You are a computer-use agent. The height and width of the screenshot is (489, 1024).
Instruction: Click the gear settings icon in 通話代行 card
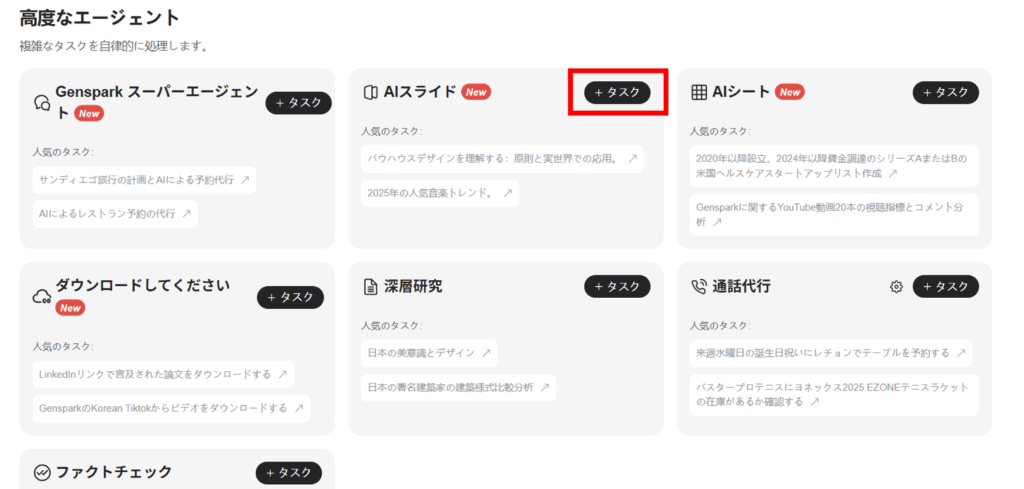click(x=896, y=287)
